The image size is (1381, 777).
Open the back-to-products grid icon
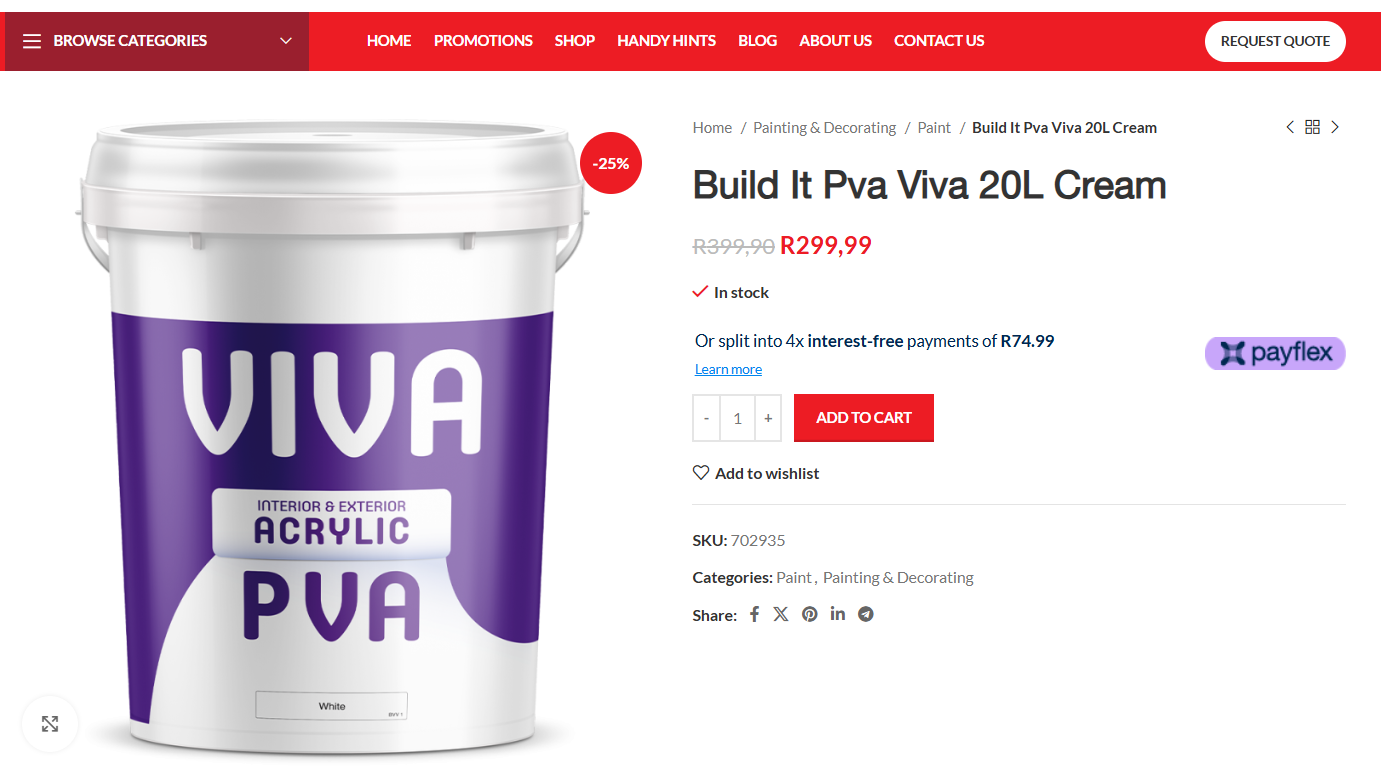pyautogui.click(x=1312, y=127)
